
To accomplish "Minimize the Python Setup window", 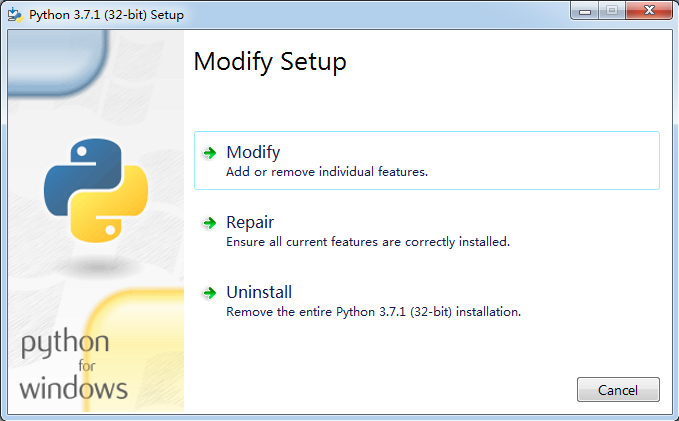I will click(584, 12).
